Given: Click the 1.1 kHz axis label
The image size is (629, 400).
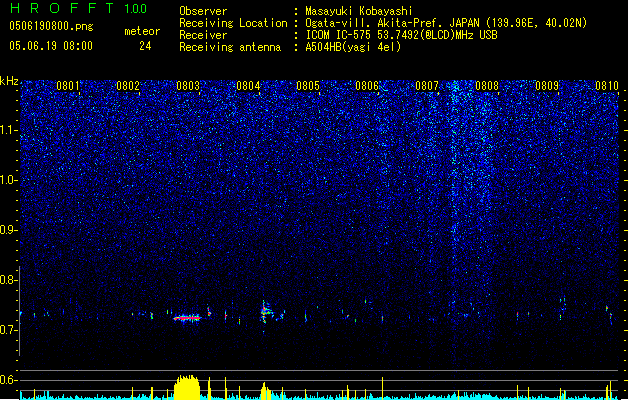Looking at the screenshot, I should point(8,130).
